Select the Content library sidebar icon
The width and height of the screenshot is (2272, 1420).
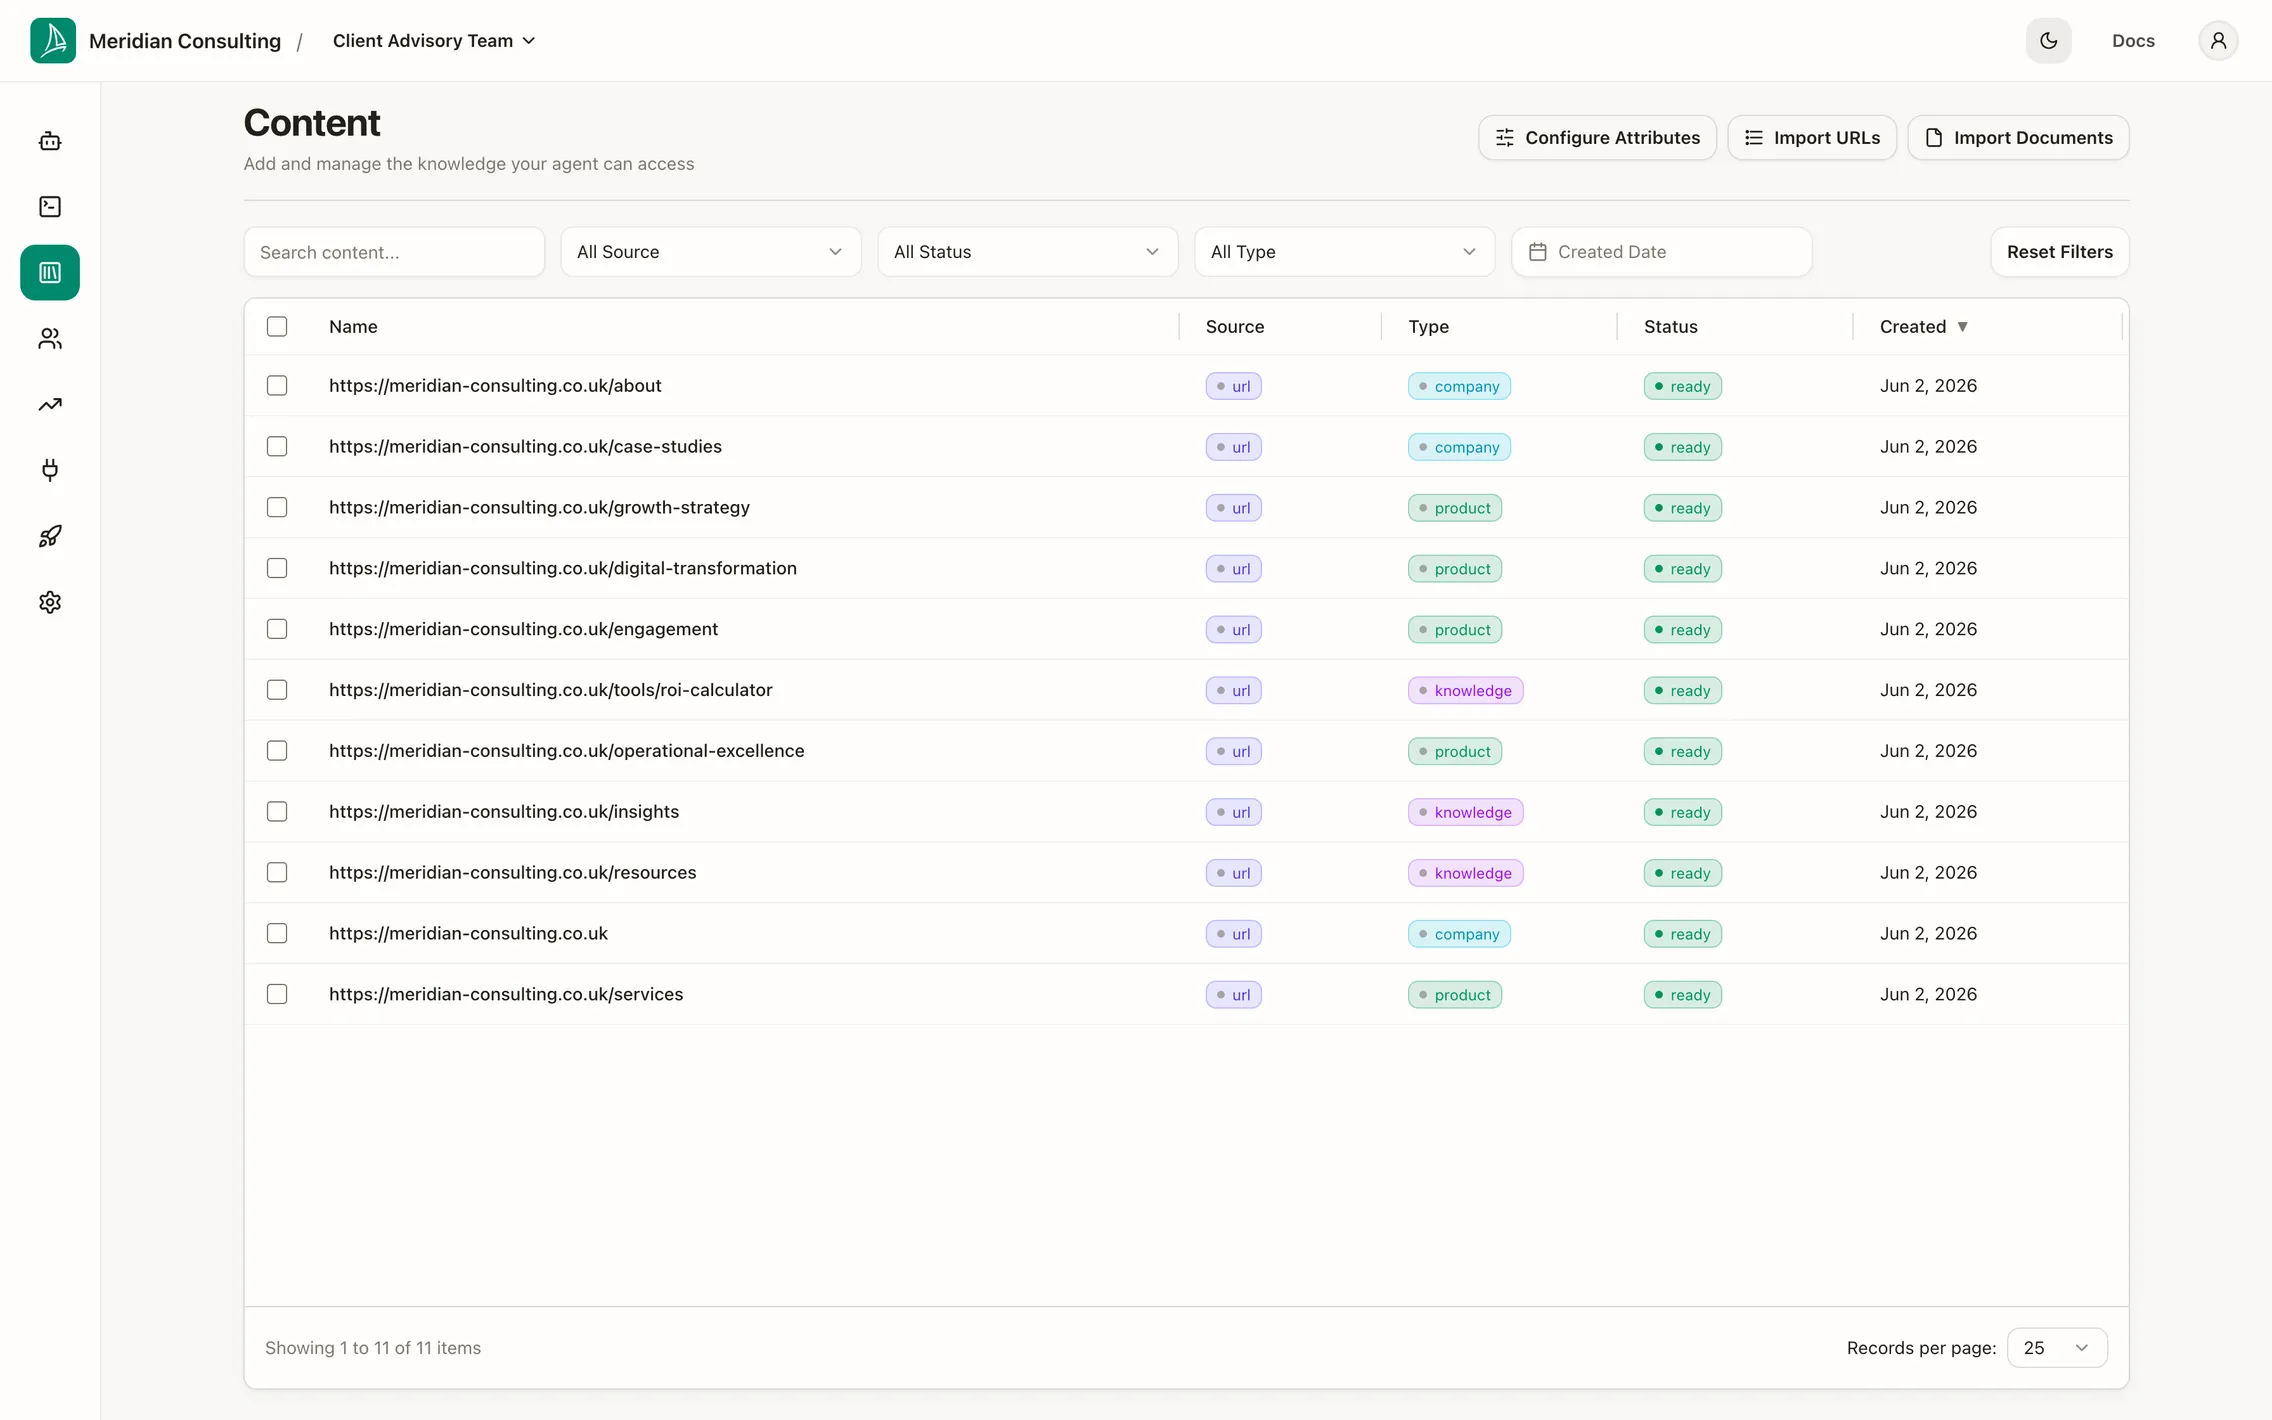(x=50, y=273)
